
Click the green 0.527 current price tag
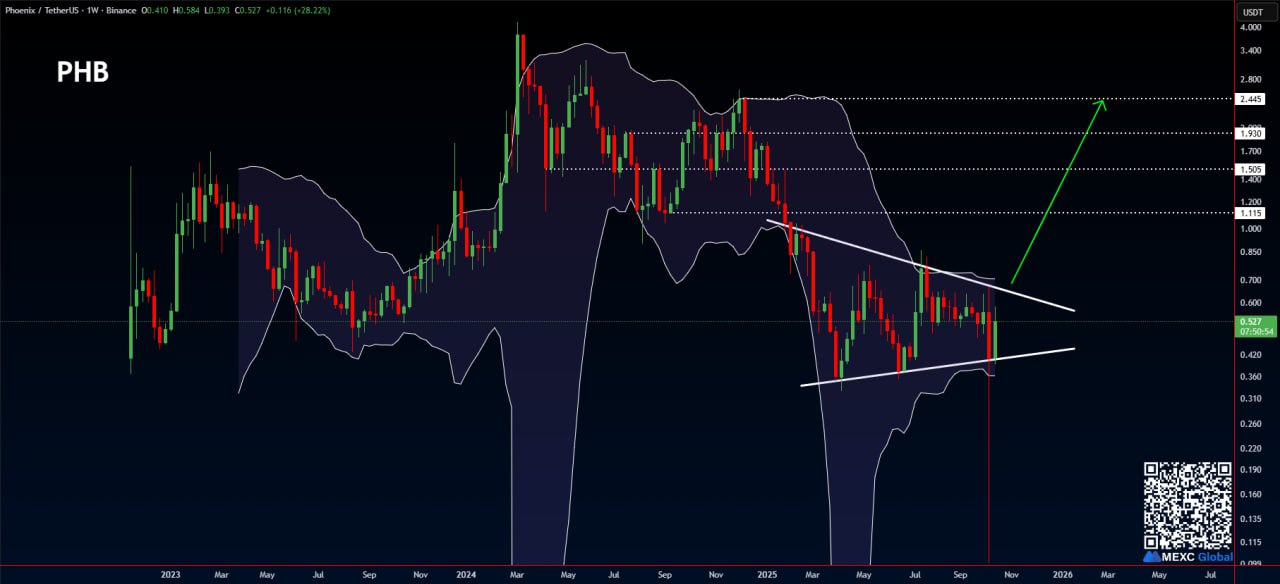pos(1252,321)
